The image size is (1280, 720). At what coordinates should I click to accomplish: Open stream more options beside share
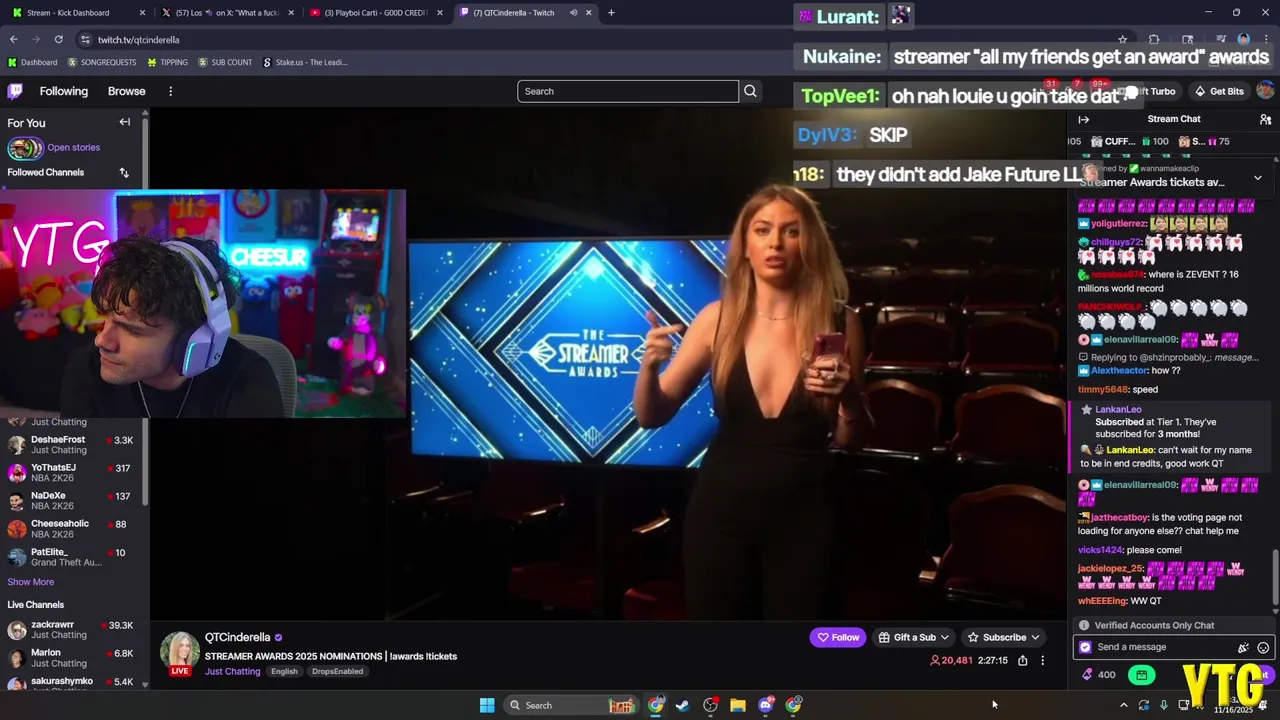[x=1042, y=661]
